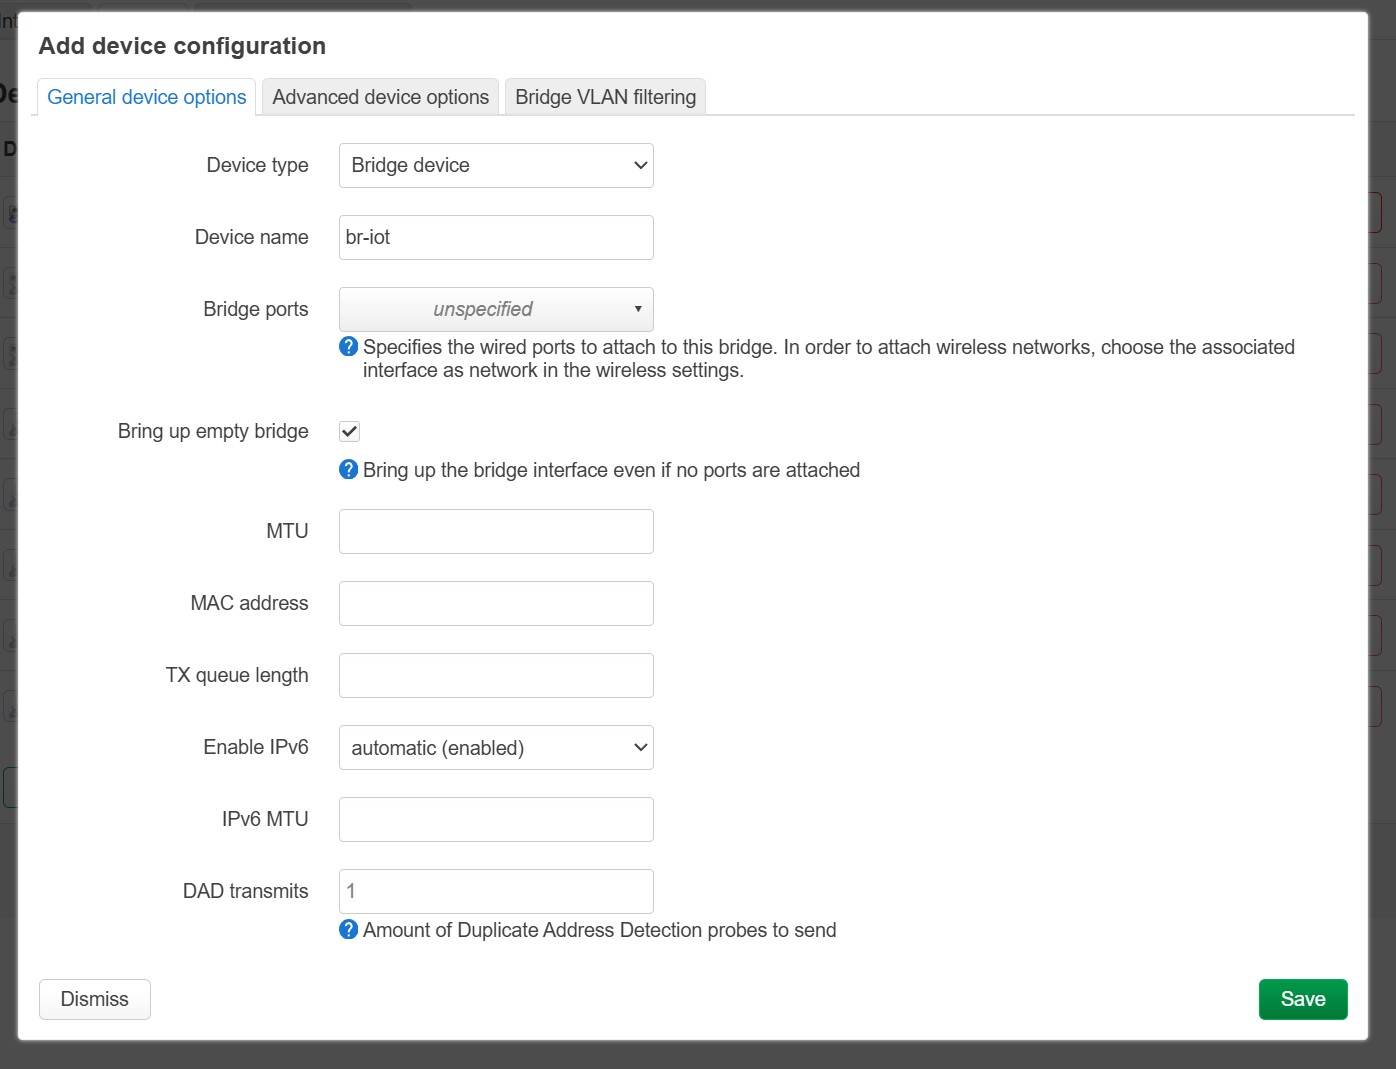Click the DAD transmits input field
This screenshot has height=1069, width=1396.
point(496,892)
